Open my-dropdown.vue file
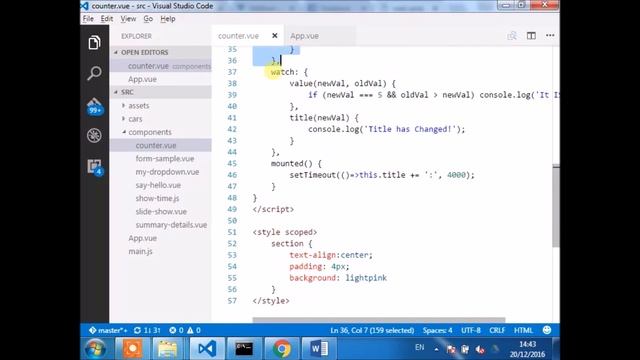 click(167, 172)
